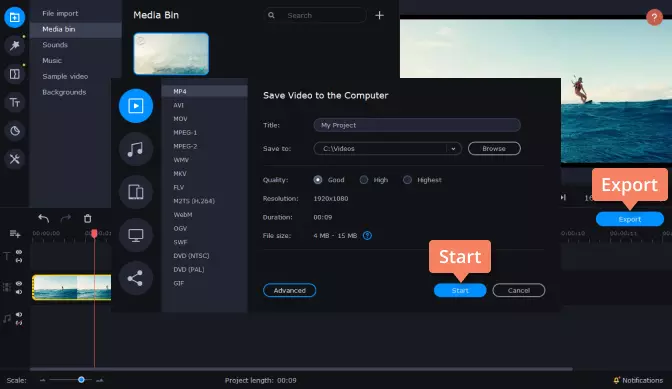Viewport: 672px width, 389px height.
Task: Open Media bin in left panel
Action: tap(75, 29)
